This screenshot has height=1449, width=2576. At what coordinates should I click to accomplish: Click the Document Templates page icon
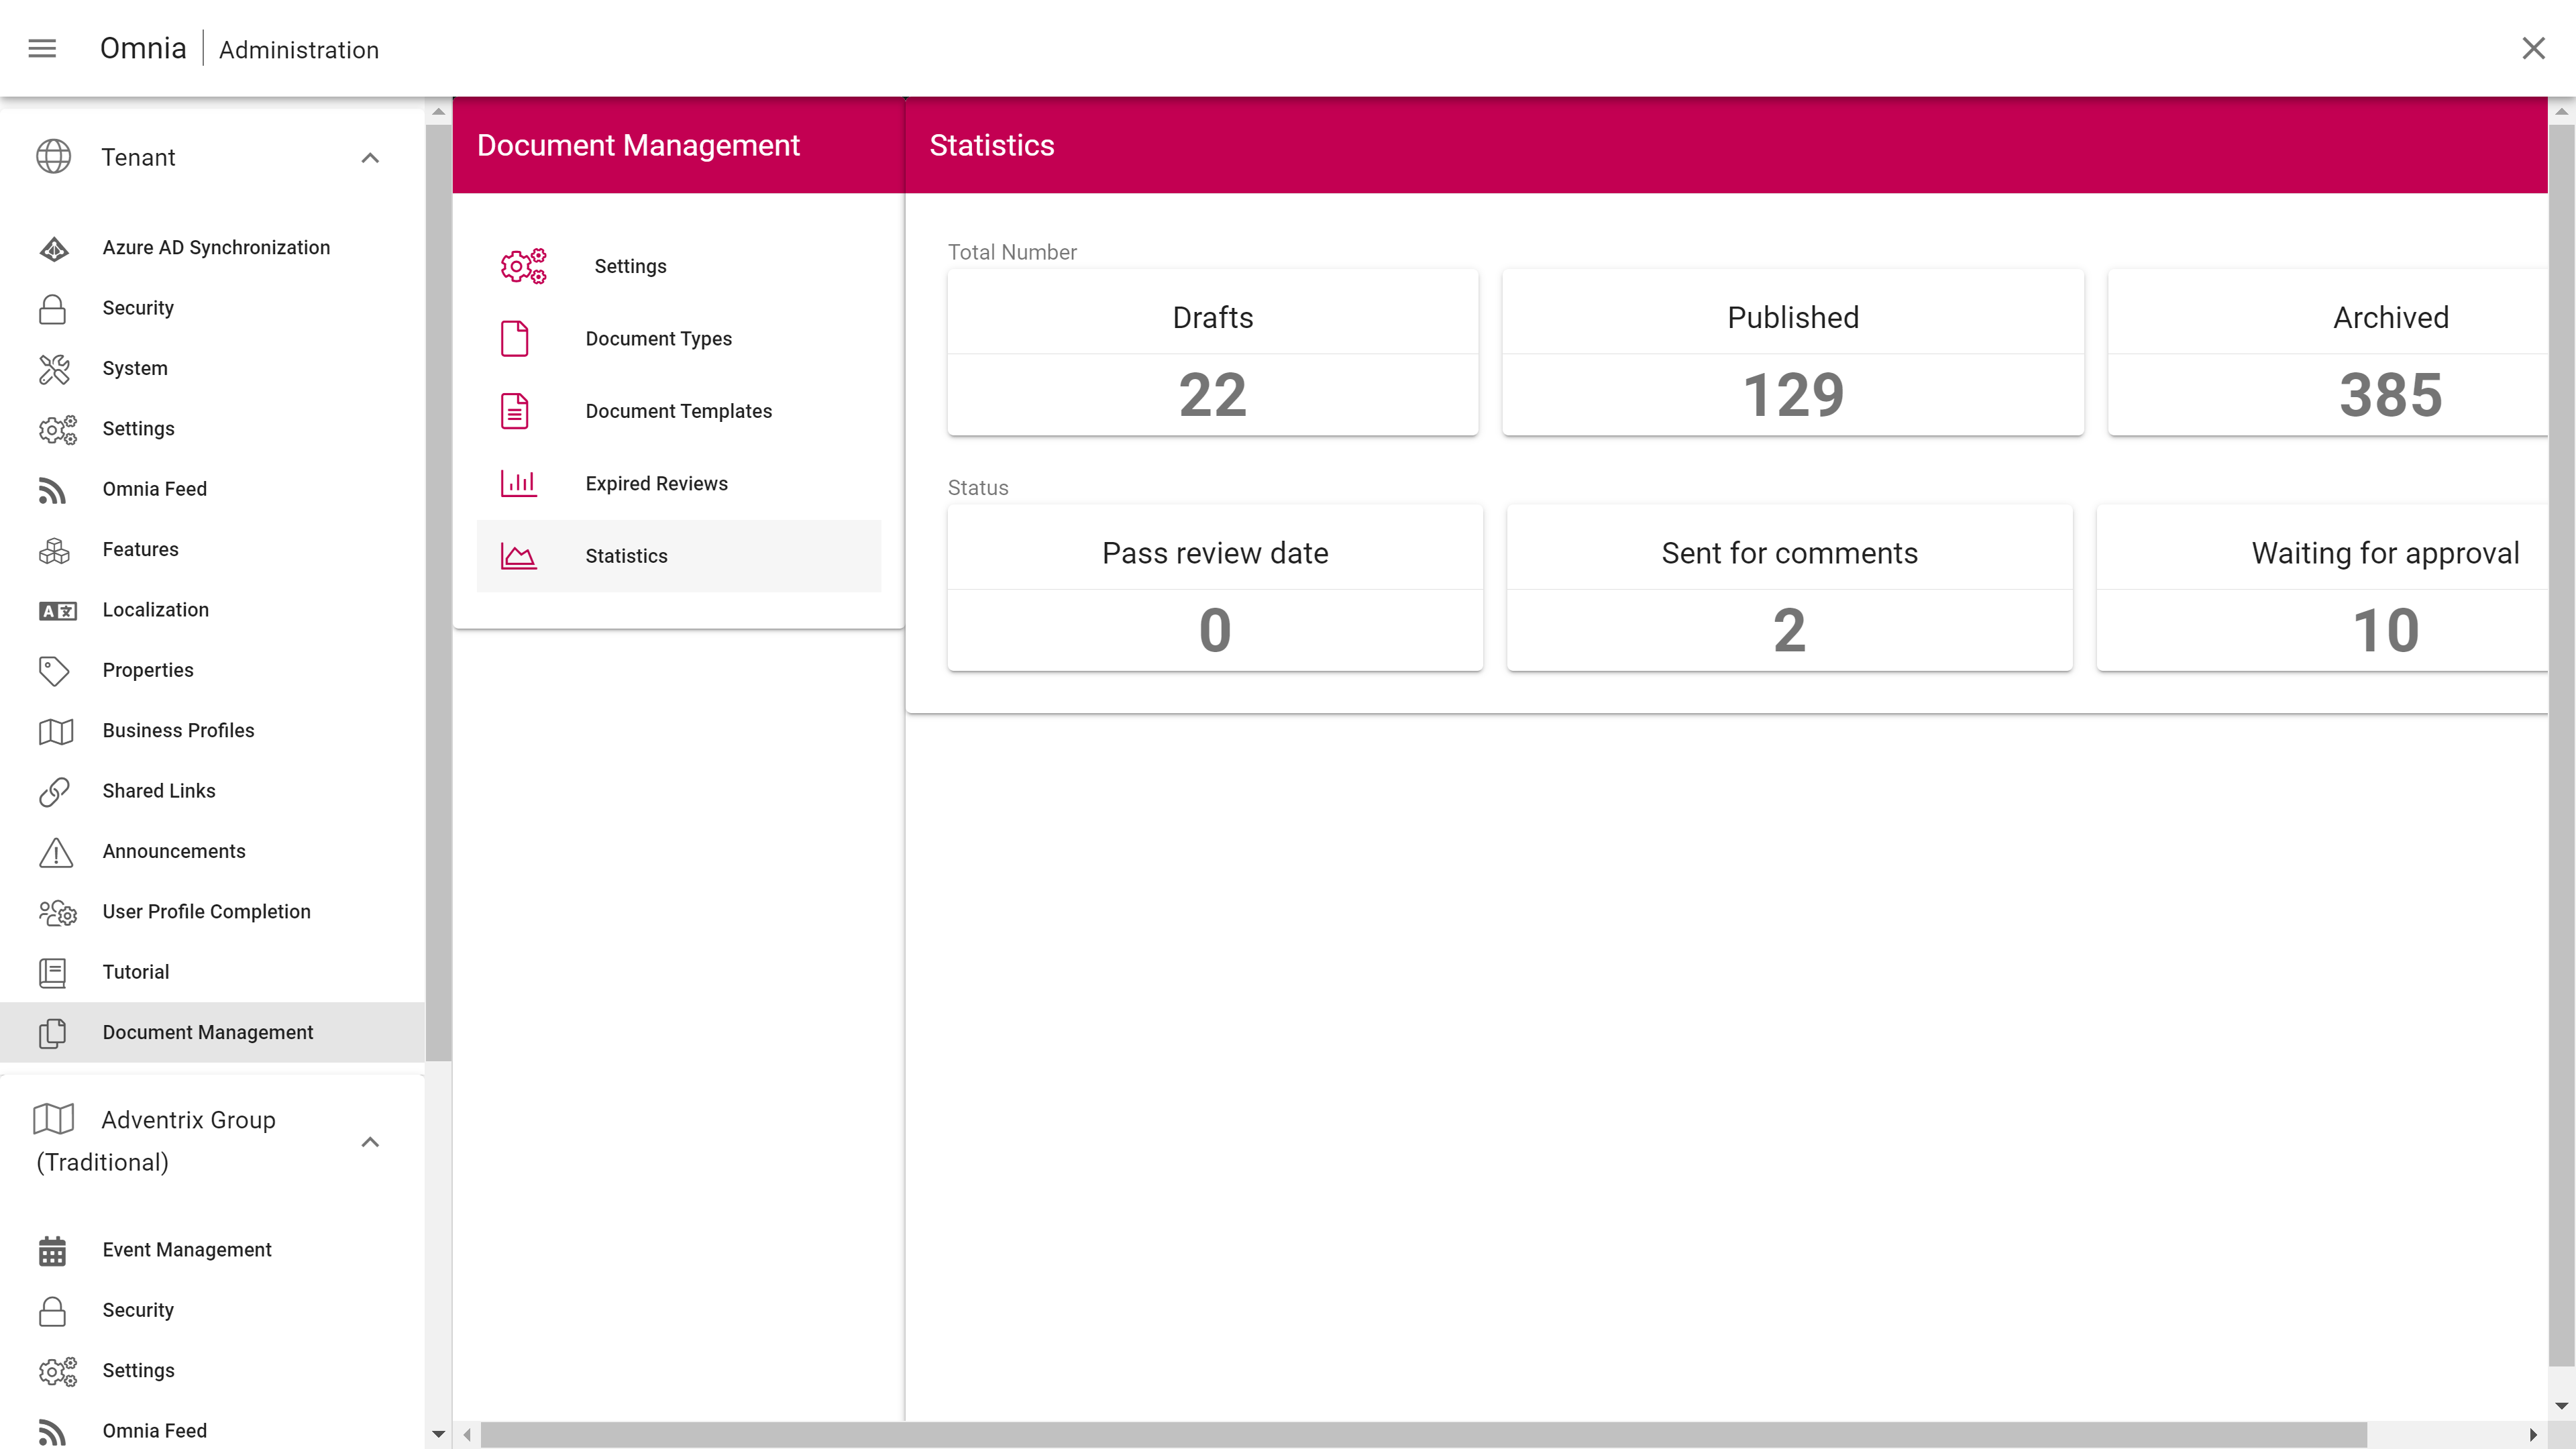(x=515, y=411)
